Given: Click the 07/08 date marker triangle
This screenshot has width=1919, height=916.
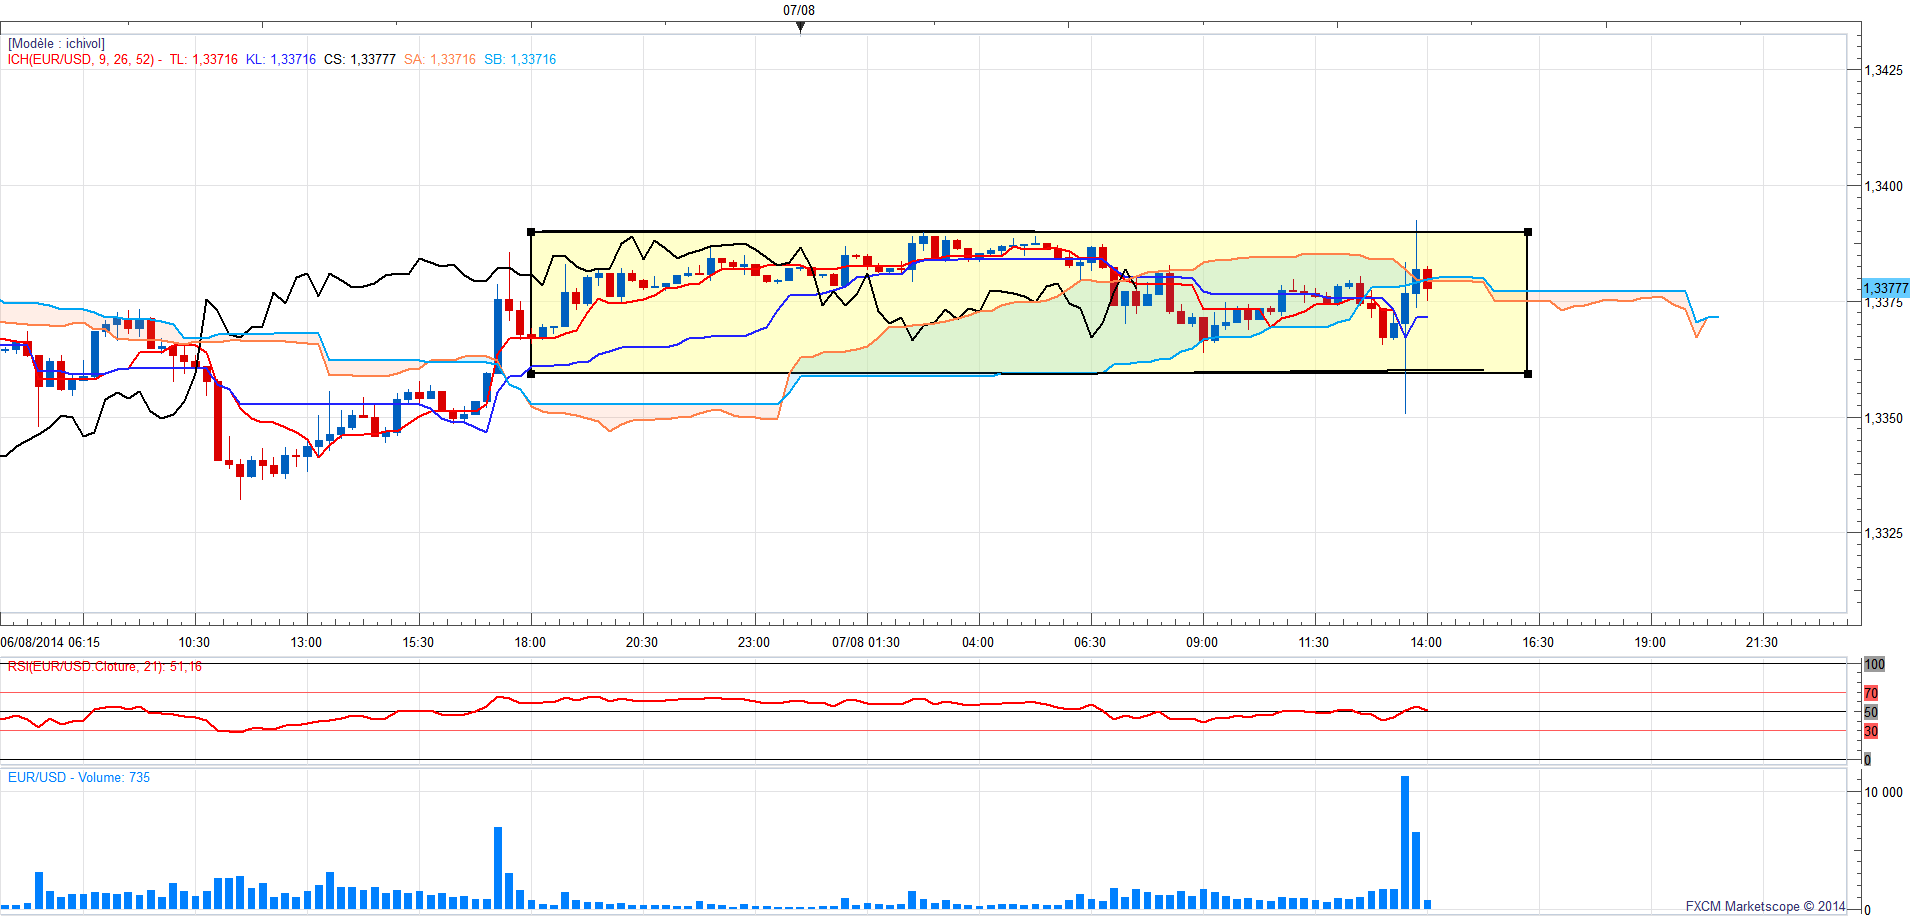Looking at the screenshot, I should (800, 27).
